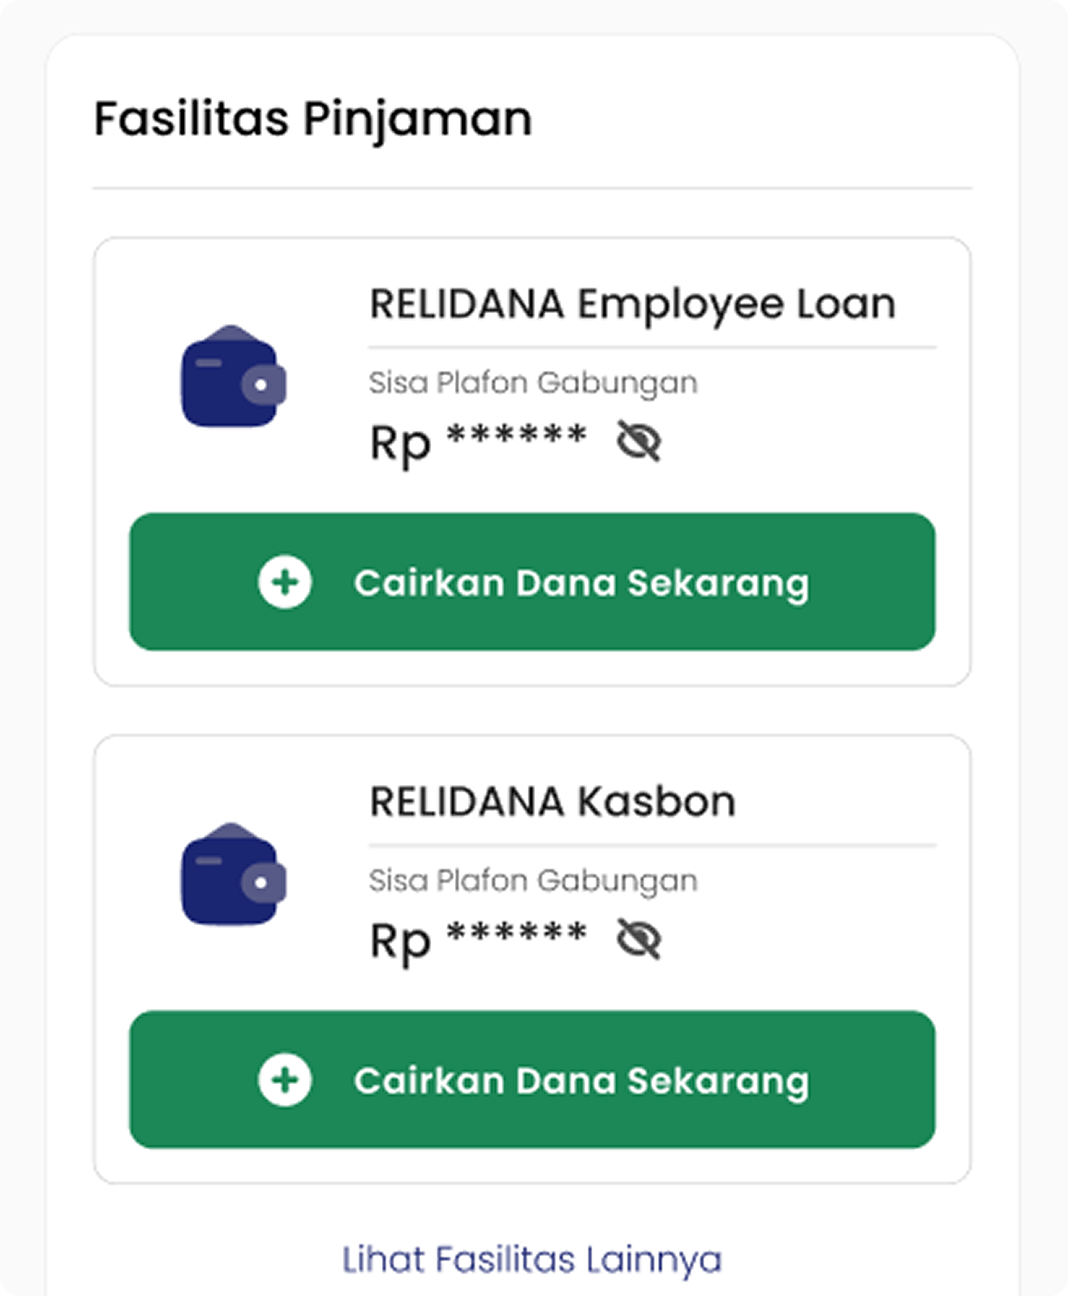Image resolution: width=1068 pixels, height=1296 pixels.
Task: Click plus icon in Kasbon disburse button
Action: 285,1080
